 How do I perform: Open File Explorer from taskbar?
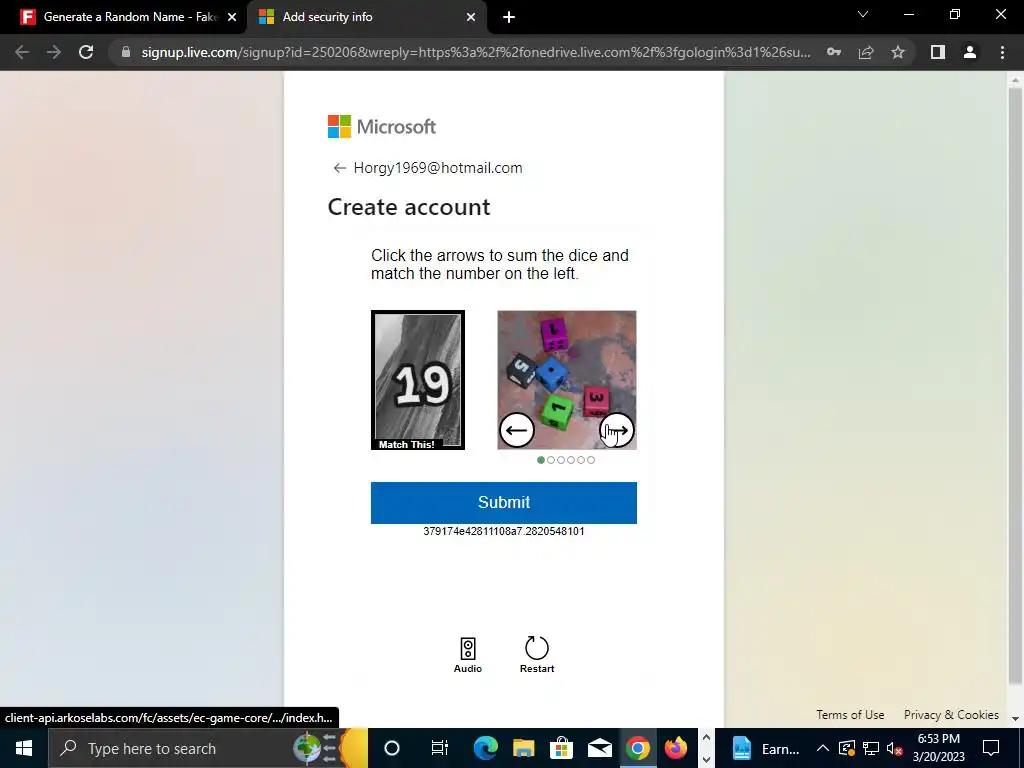coord(523,748)
